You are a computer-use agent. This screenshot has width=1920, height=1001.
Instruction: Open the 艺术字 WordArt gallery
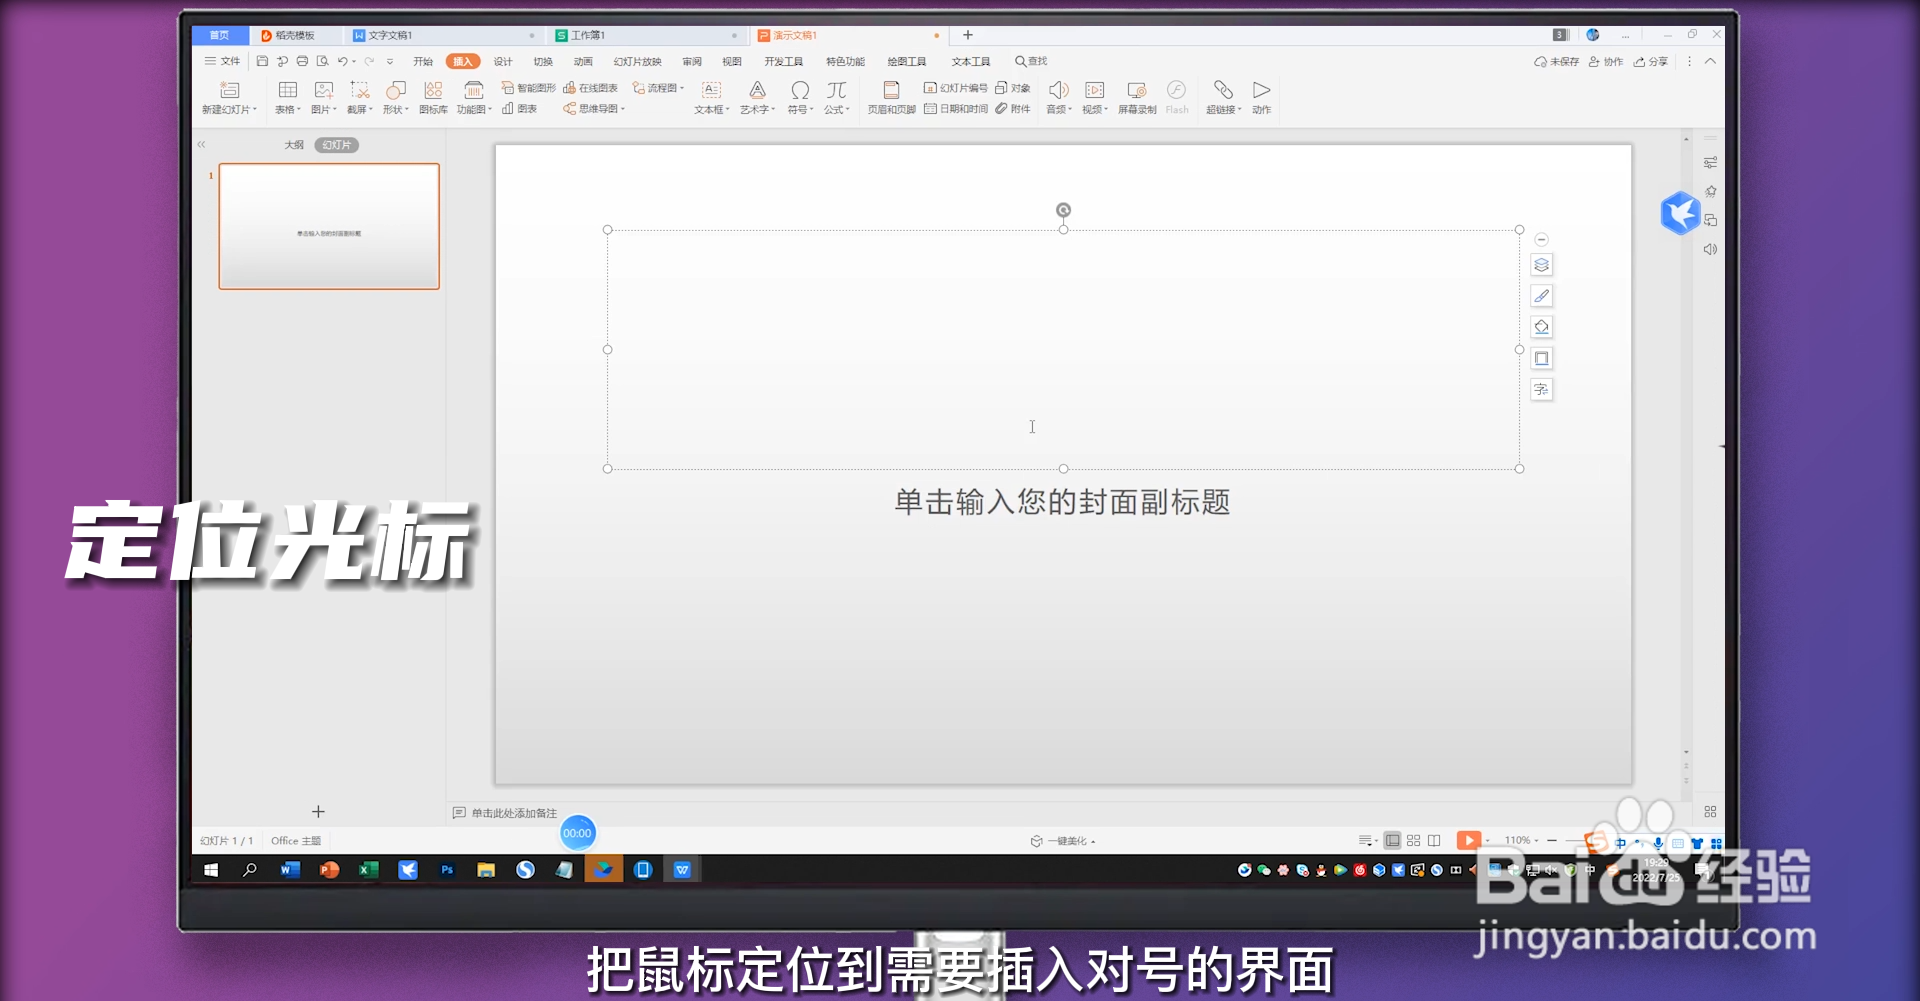[757, 97]
